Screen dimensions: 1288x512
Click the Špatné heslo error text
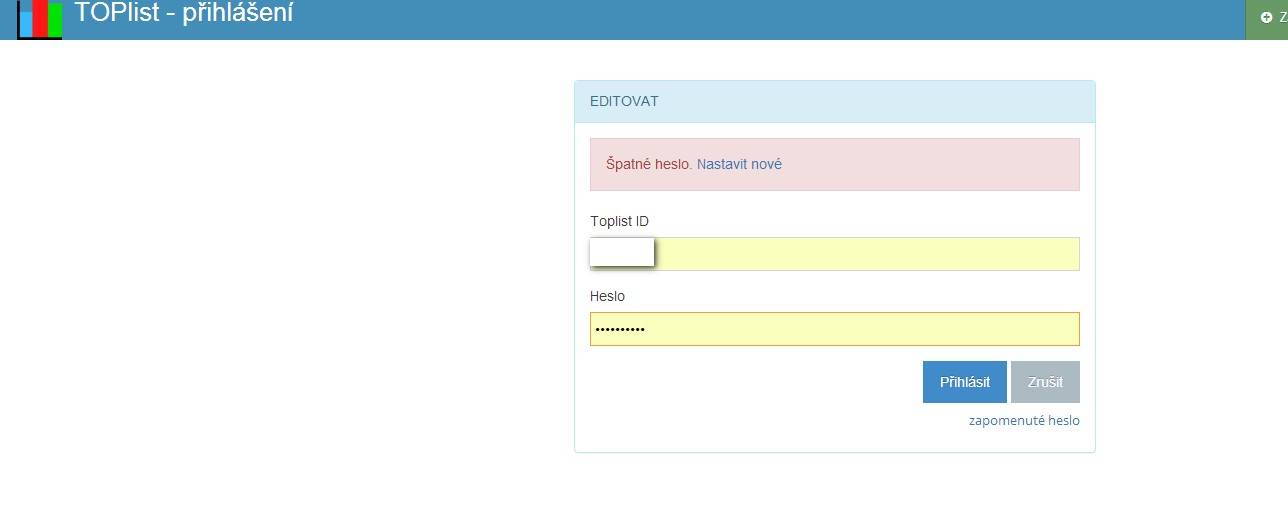point(649,164)
